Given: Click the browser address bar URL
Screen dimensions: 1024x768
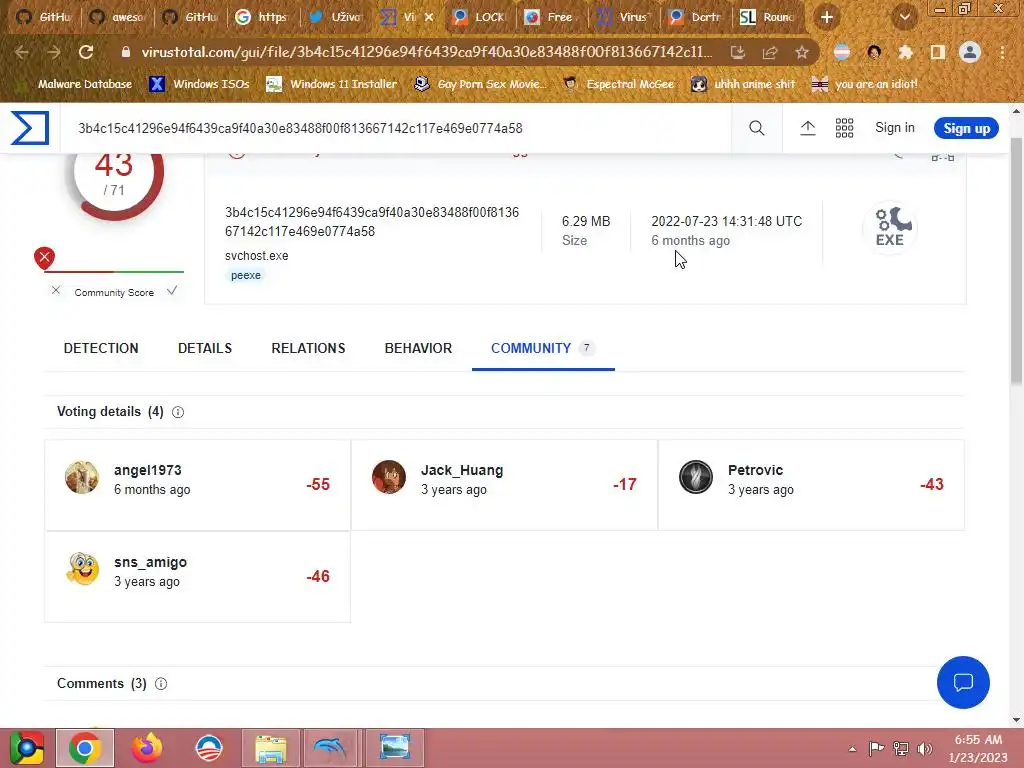Looking at the screenshot, I should point(426,52).
